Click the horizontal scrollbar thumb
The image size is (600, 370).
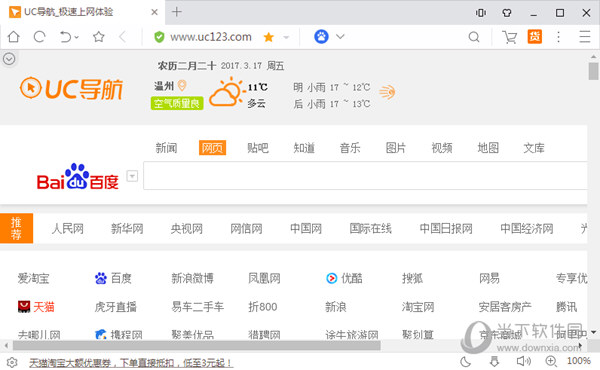(x=197, y=346)
